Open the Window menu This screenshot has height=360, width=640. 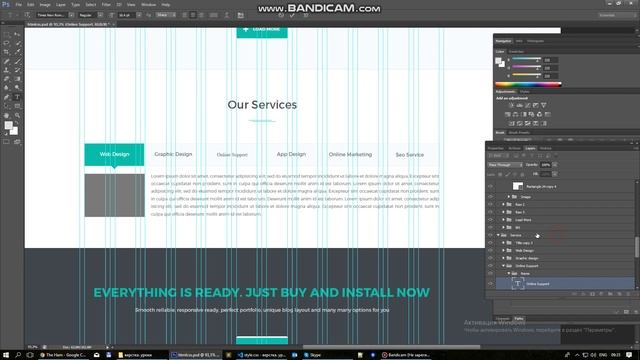pos(148,4)
